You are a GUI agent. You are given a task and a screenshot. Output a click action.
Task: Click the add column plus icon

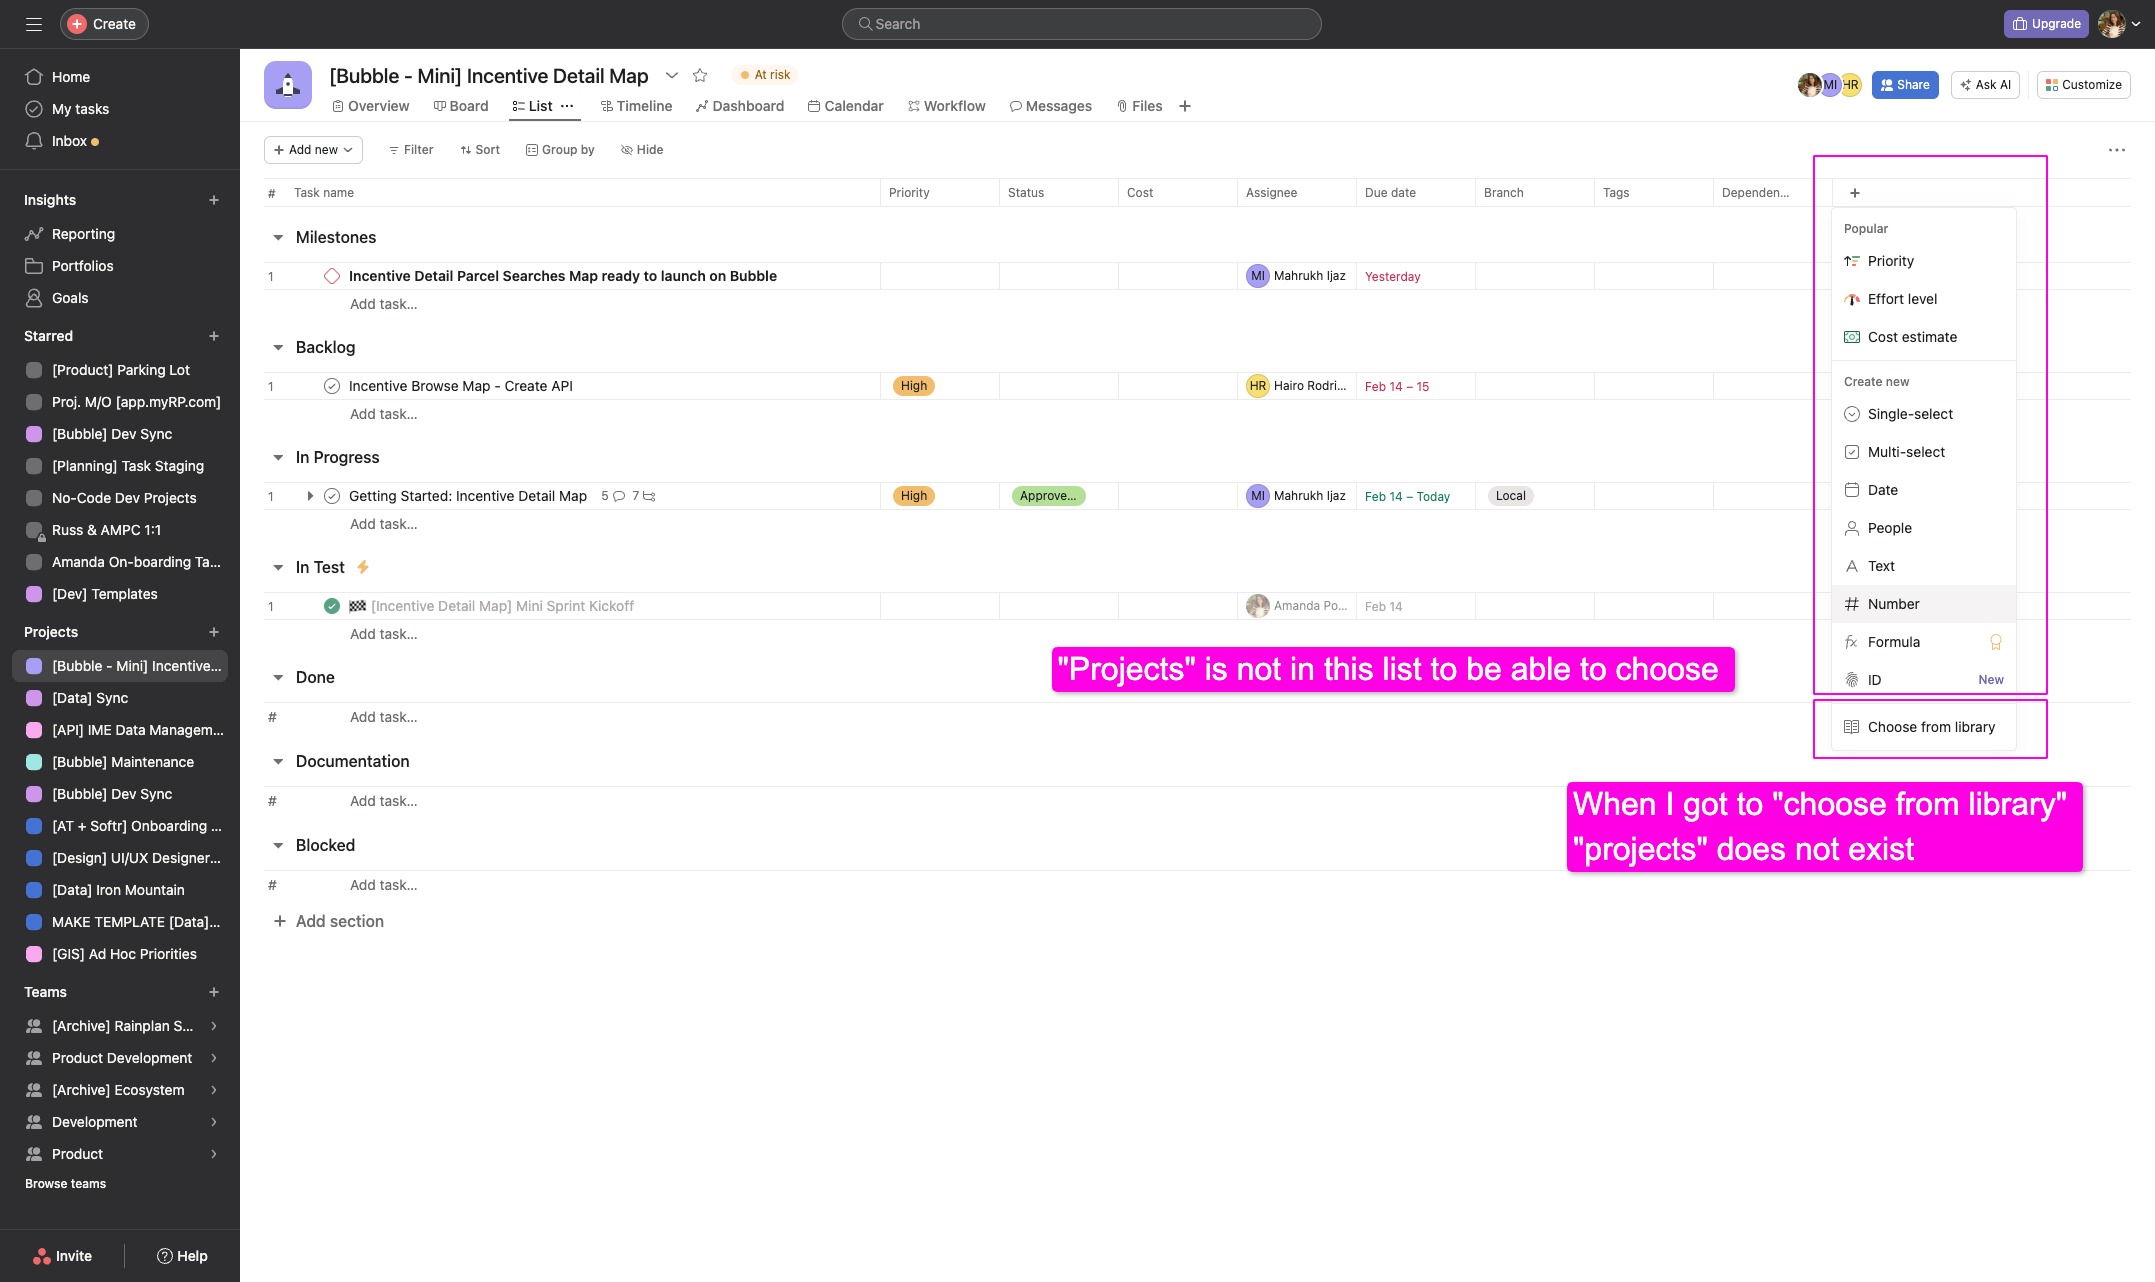pyautogui.click(x=1855, y=193)
